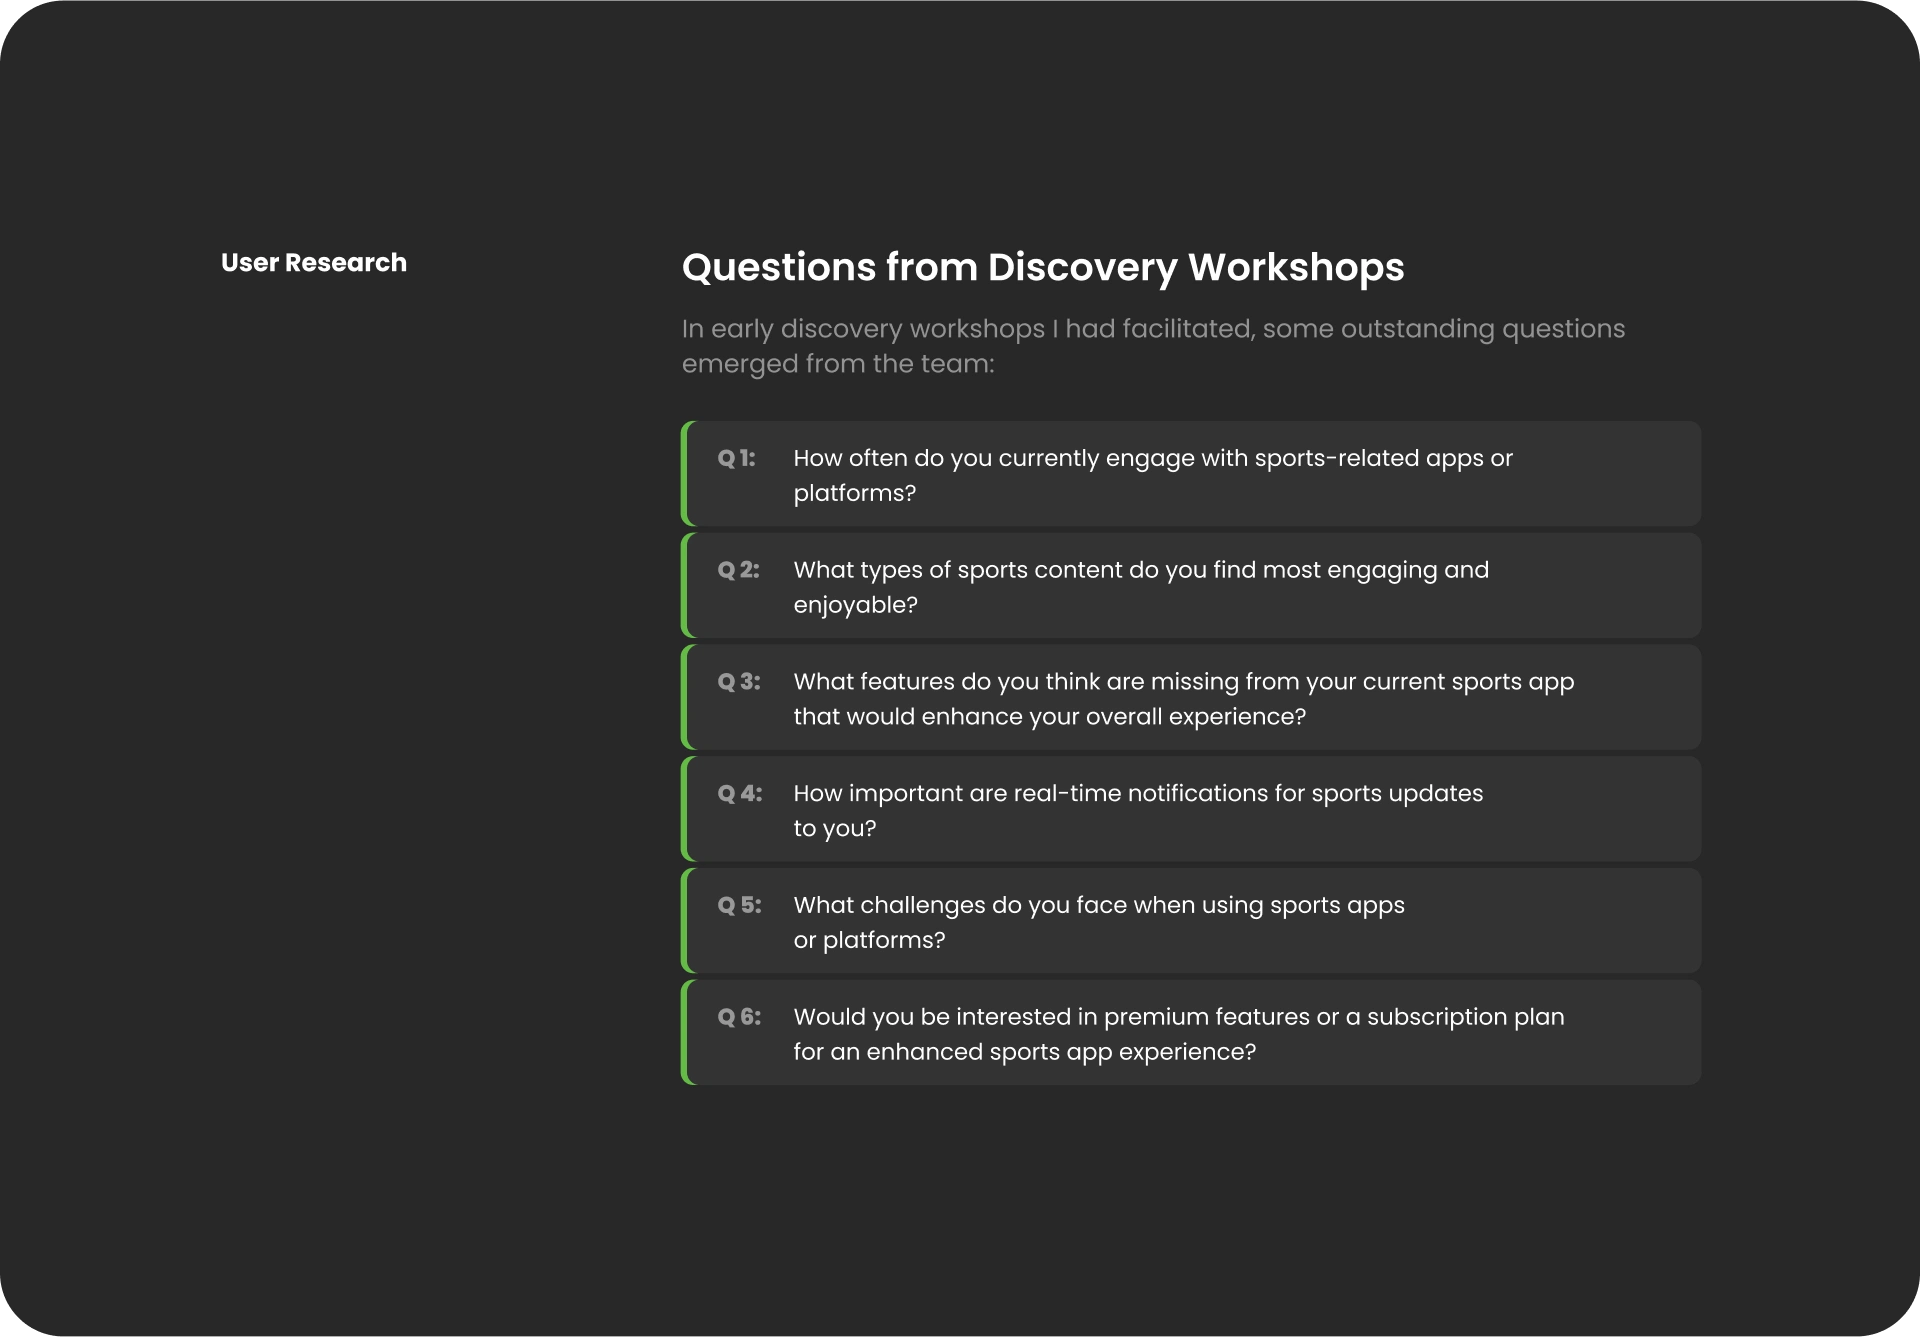1920x1337 pixels.
Task: Click green accent bar on Q 4 card
Action: point(685,809)
